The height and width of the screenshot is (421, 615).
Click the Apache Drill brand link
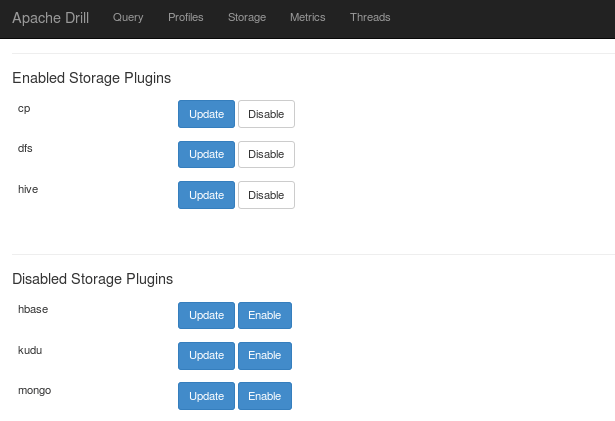point(51,18)
